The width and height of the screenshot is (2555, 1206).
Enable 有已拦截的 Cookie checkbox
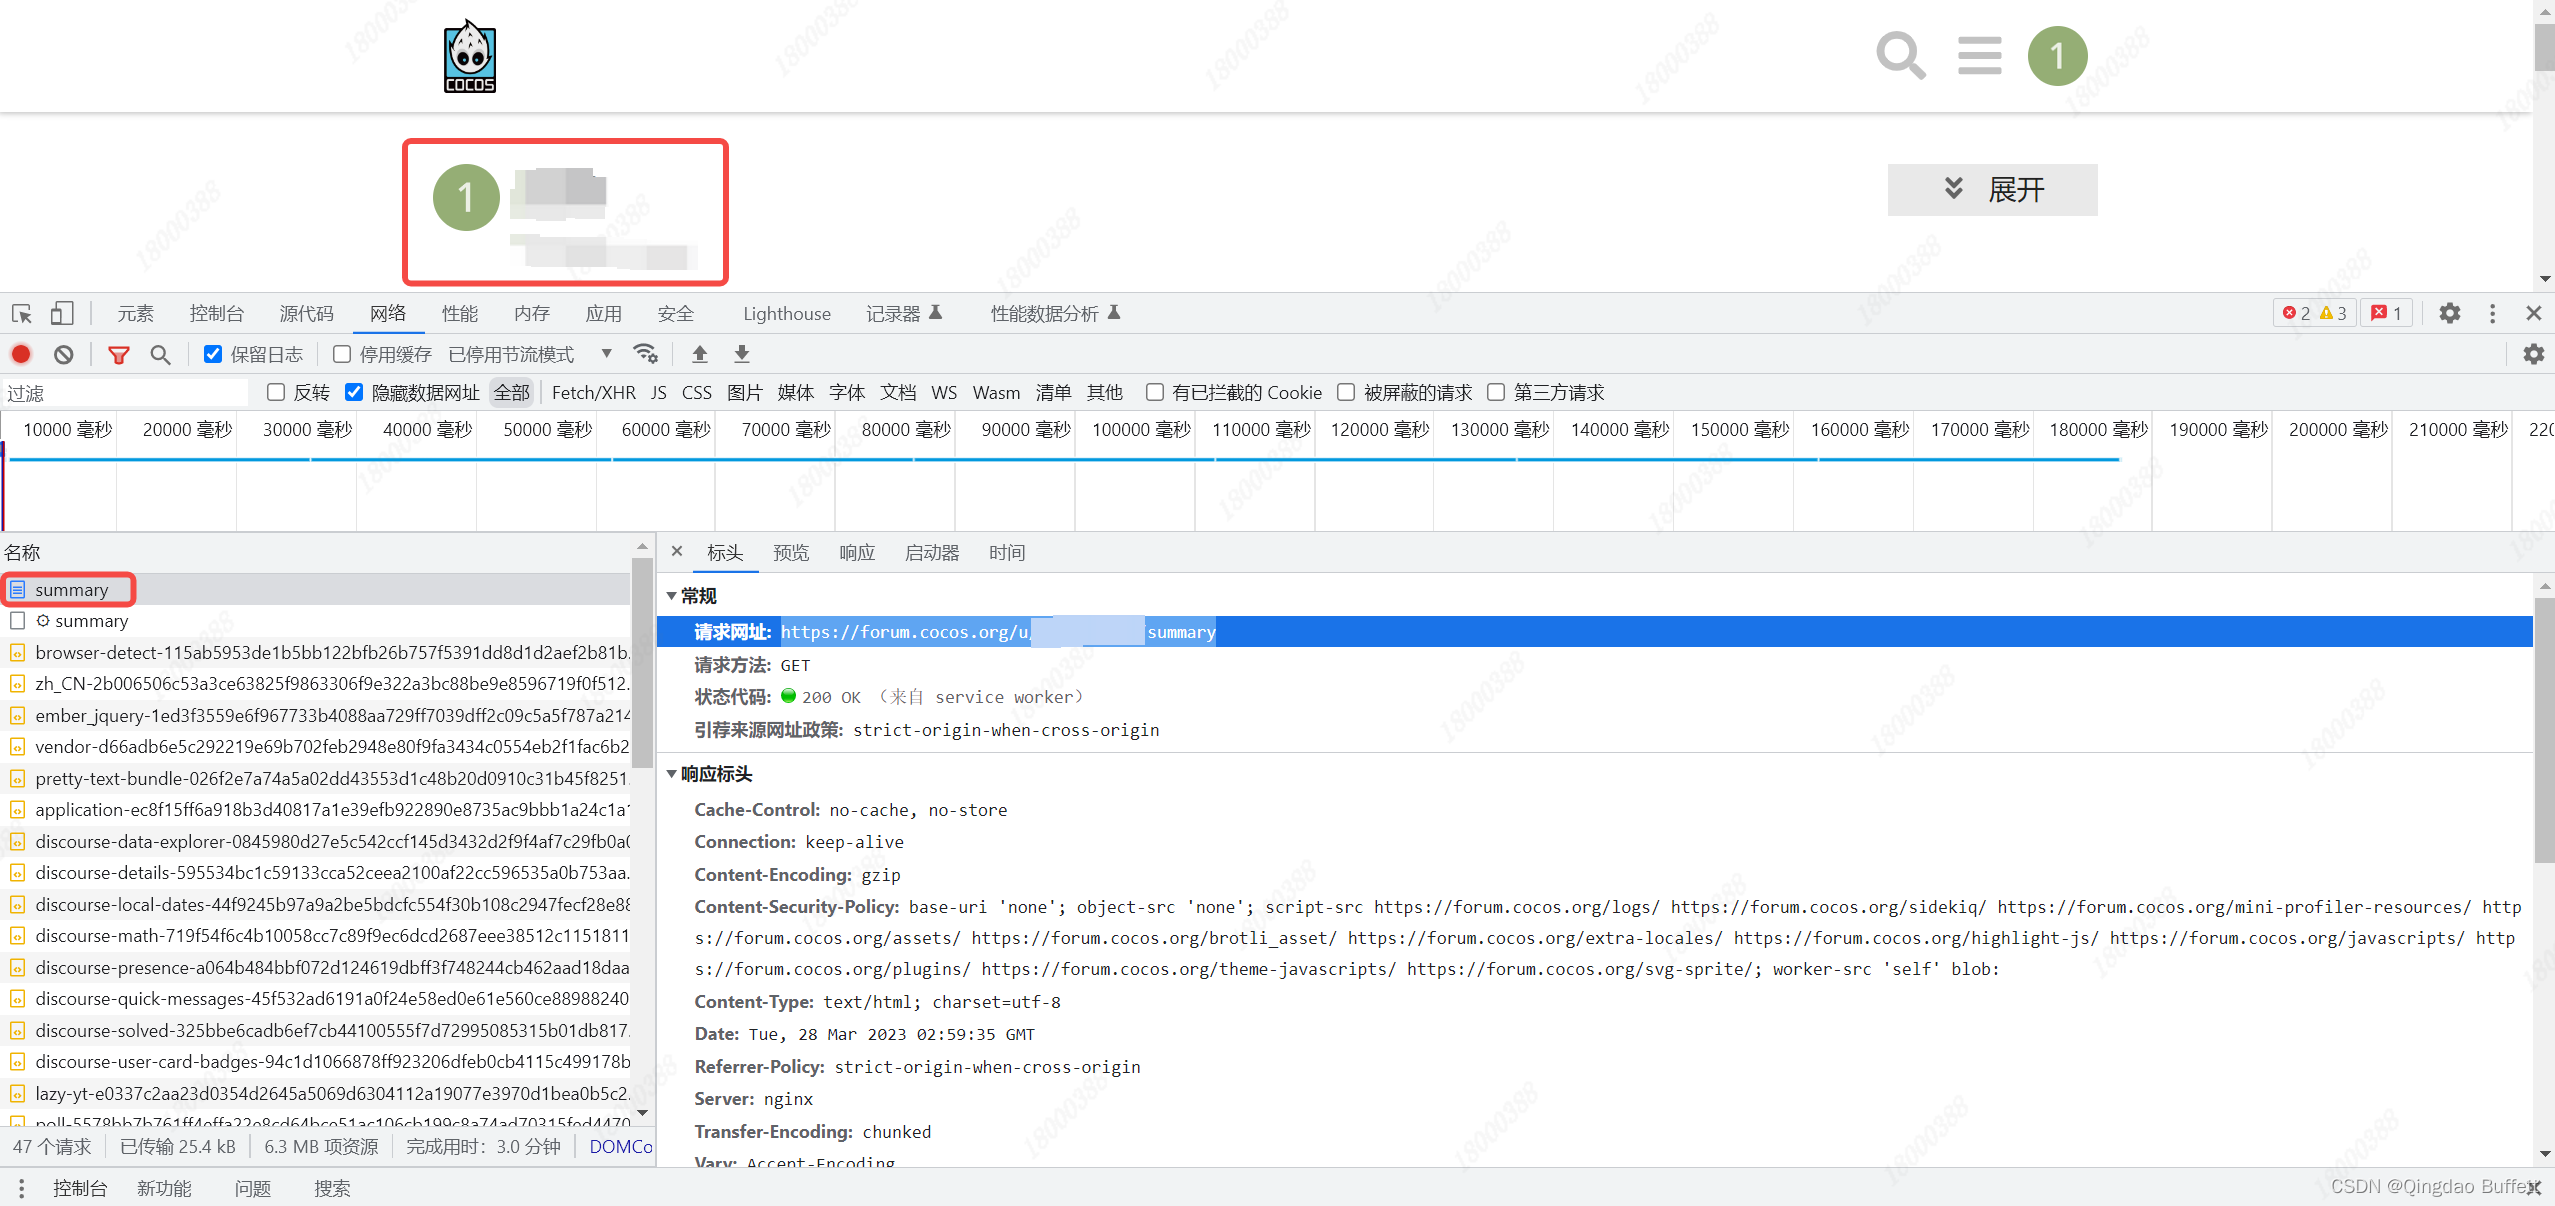[1154, 392]
